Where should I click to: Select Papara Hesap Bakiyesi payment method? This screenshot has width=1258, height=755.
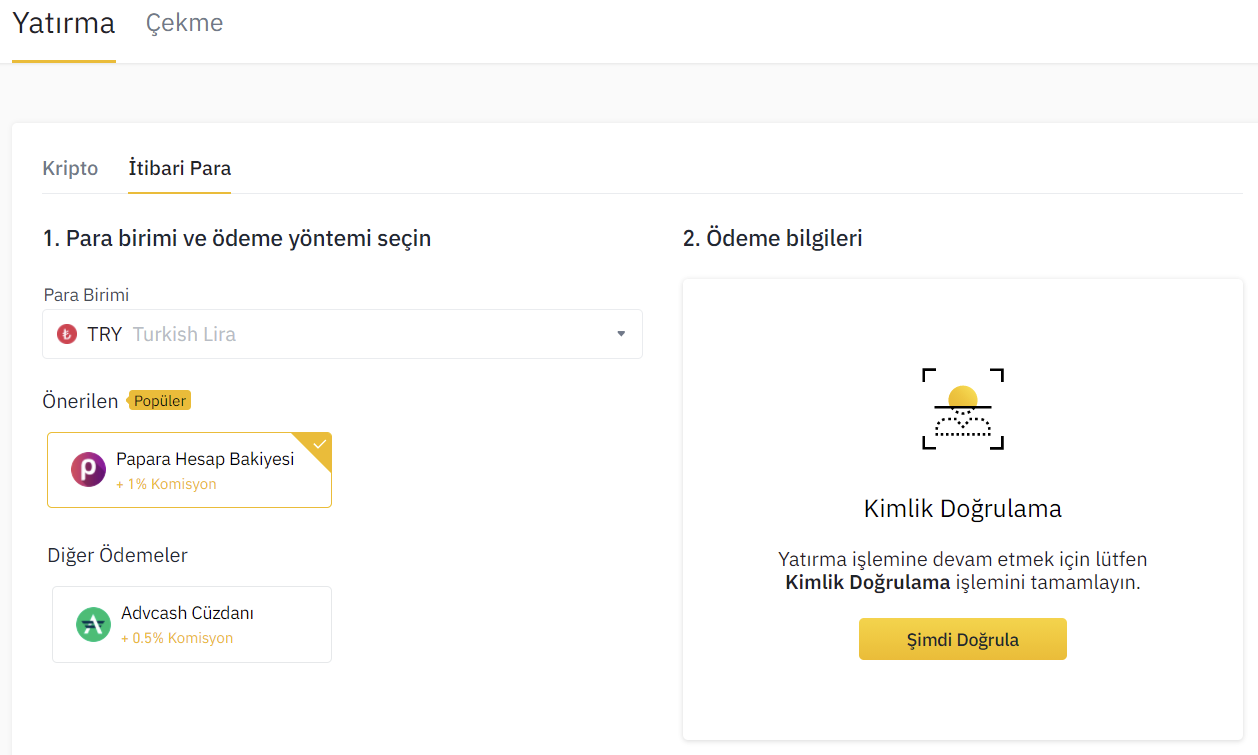click(205, 460)
